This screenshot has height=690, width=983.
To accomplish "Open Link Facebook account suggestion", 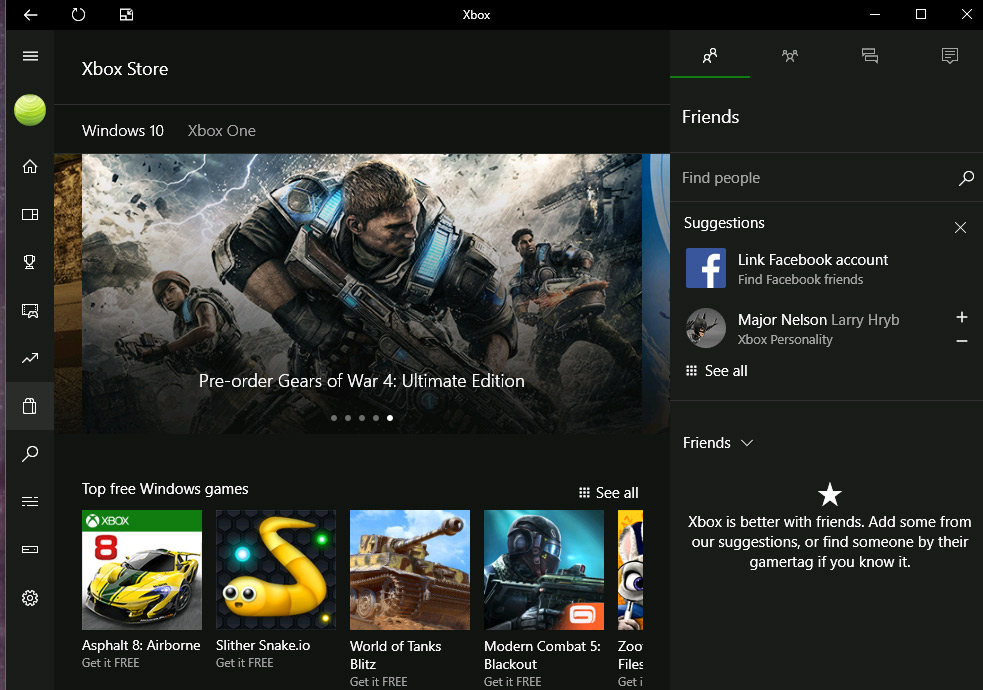I will click(x=827, y=268).
